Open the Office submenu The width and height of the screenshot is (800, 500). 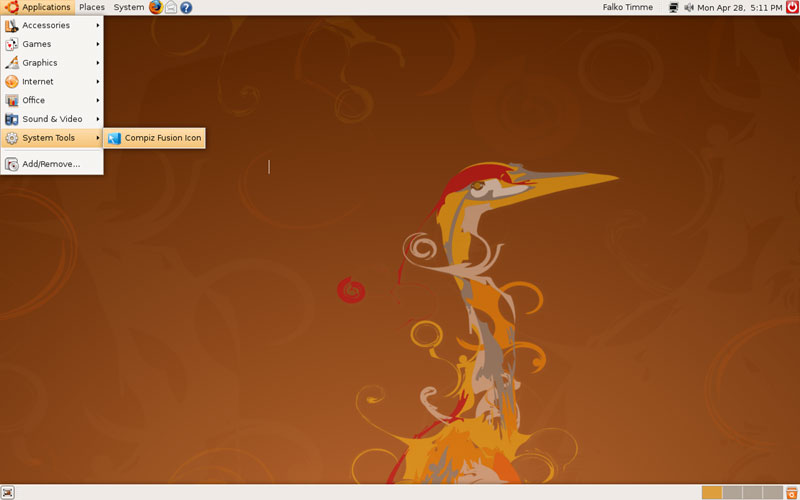pos(52,100)
